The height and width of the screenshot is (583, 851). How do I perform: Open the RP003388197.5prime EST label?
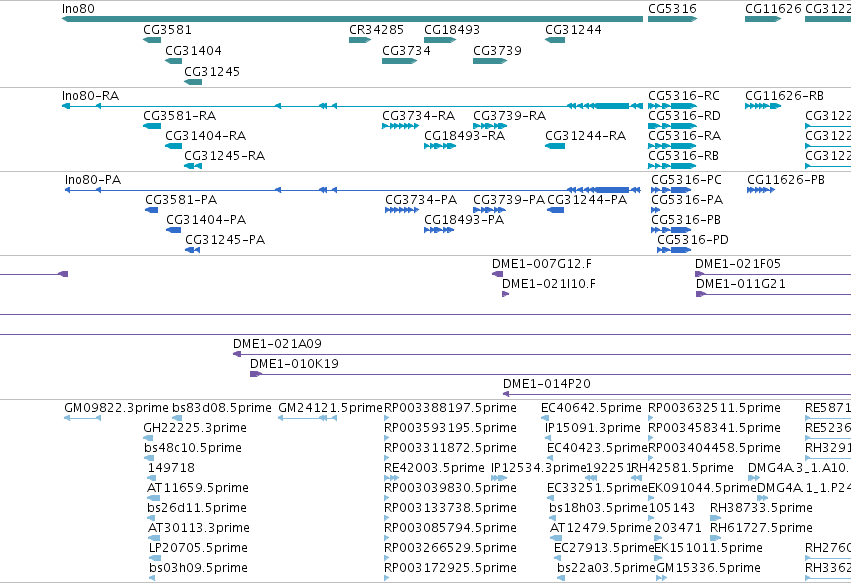[x=450, y=408]
